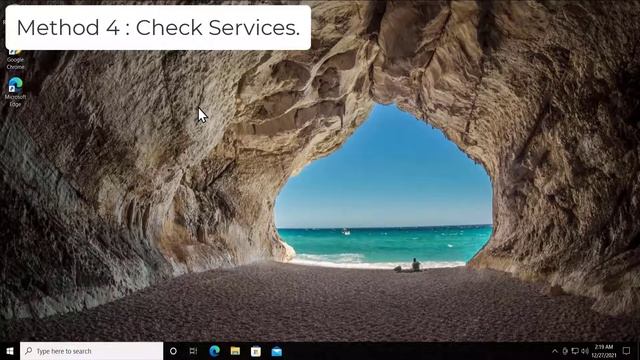Show hidden system tray icons
The width and height of the screenshot is (640, 360).
[555, 351]
